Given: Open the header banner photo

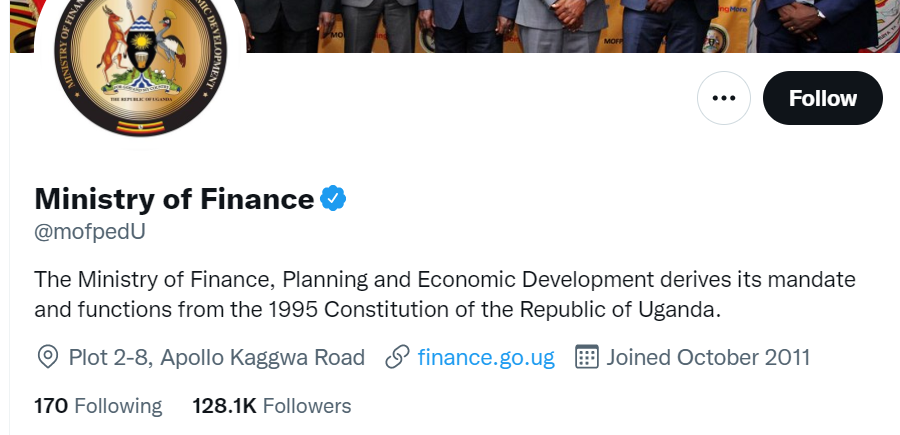Looking at the screenshot, I should [x=560, y=25].
